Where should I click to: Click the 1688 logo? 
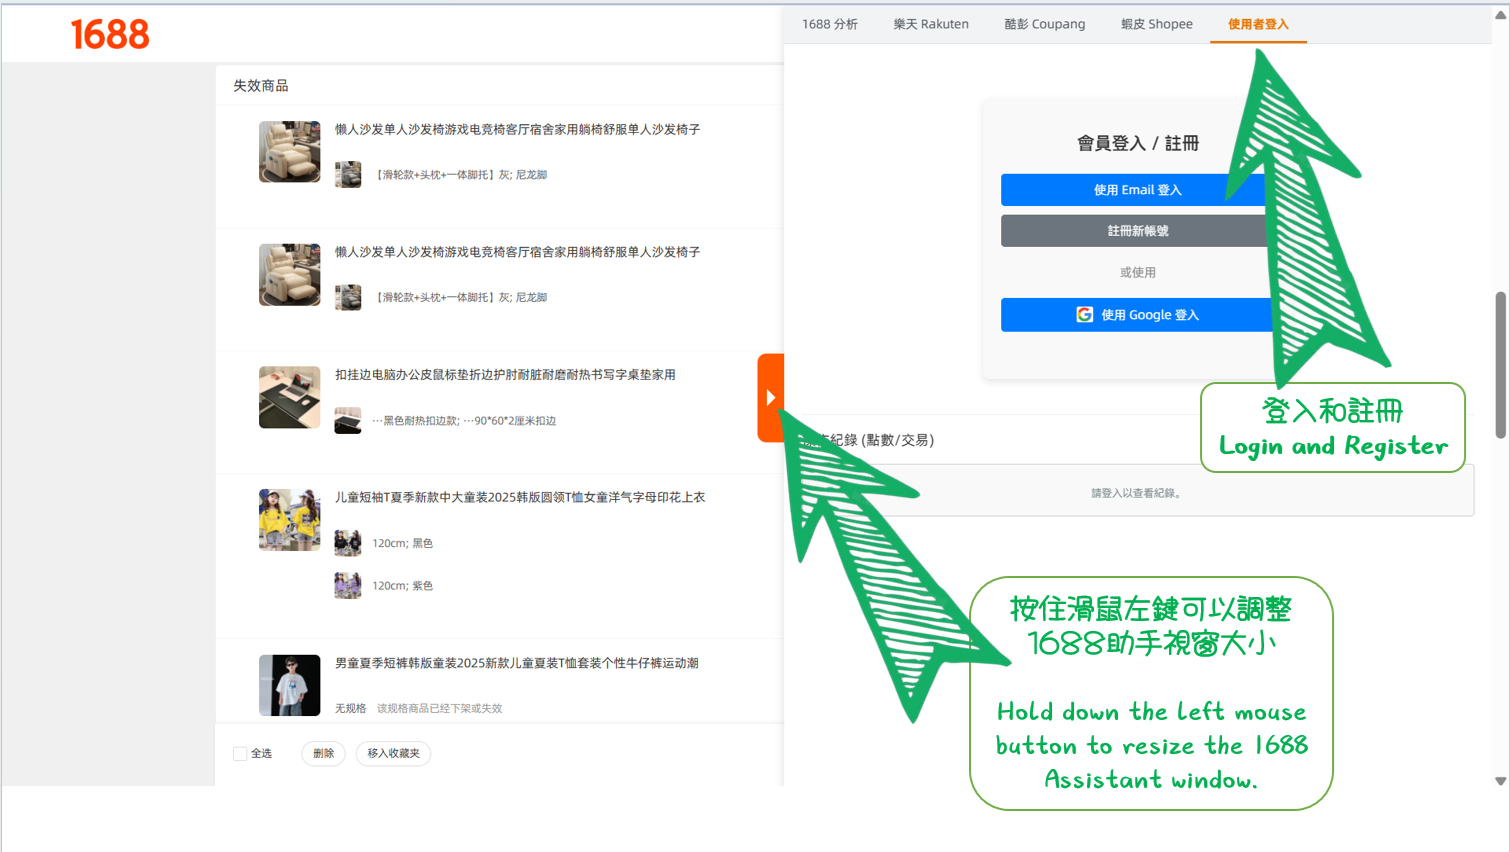pos(110,35)
